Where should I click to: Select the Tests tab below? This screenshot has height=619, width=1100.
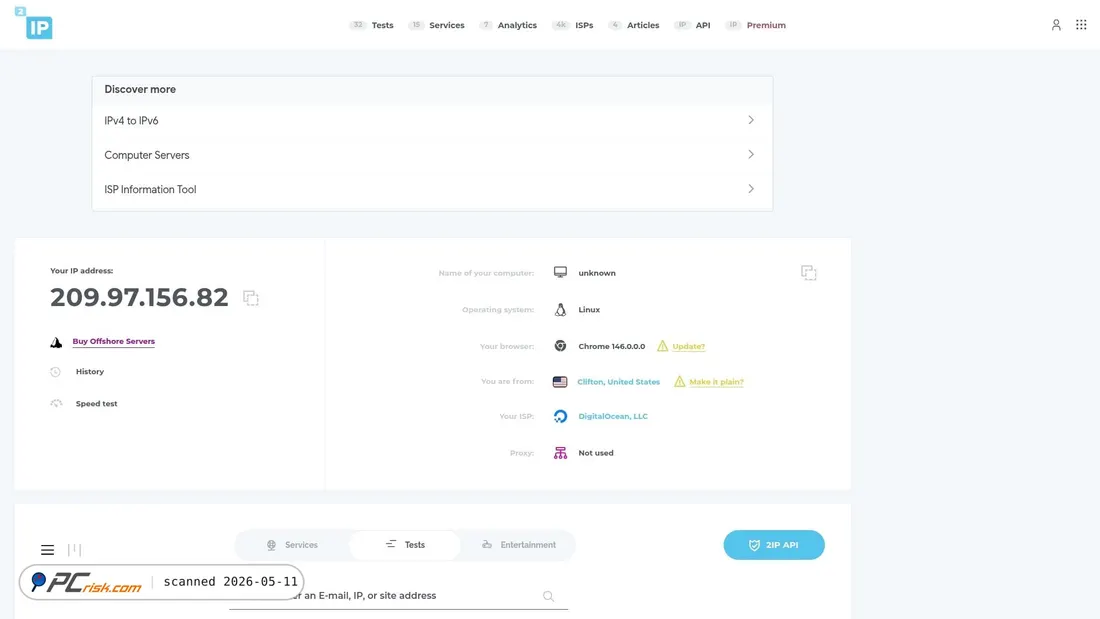(x=405, y=545)
